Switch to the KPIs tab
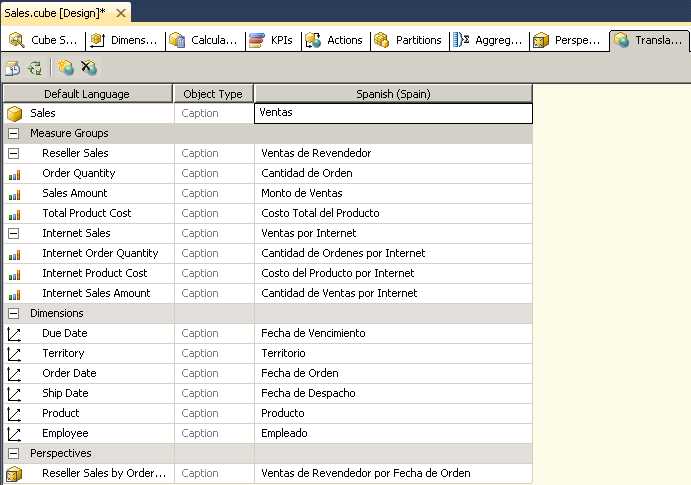This screenshot has width=691, height=485. (x=272, y=41)
